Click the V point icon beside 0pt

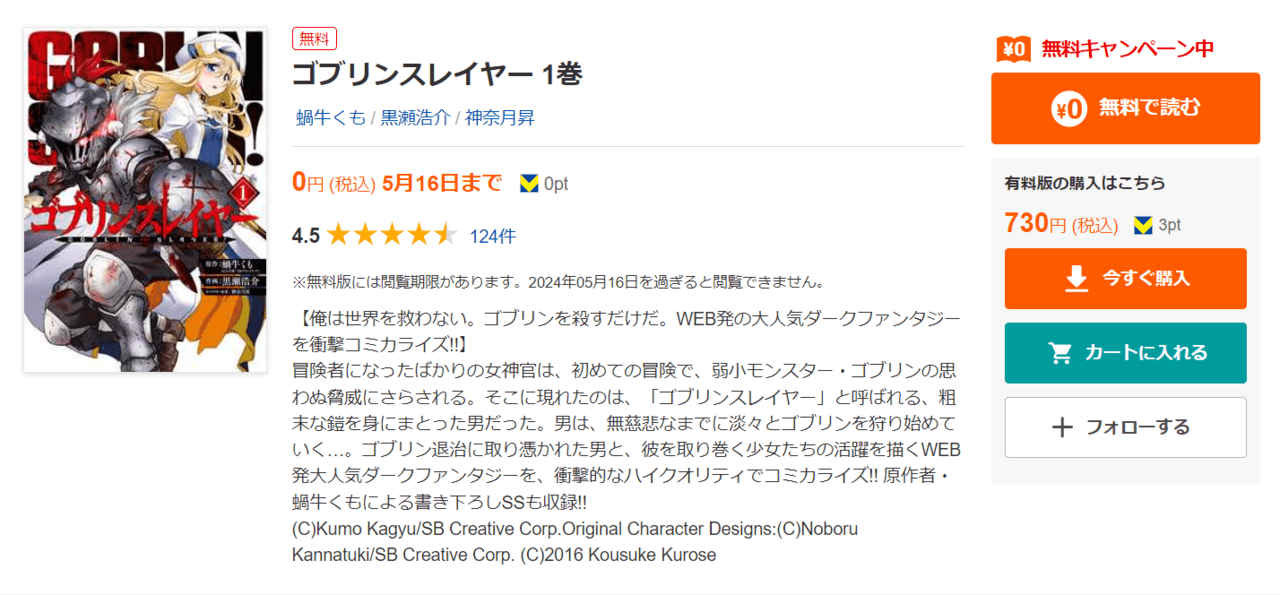(529, 183)
